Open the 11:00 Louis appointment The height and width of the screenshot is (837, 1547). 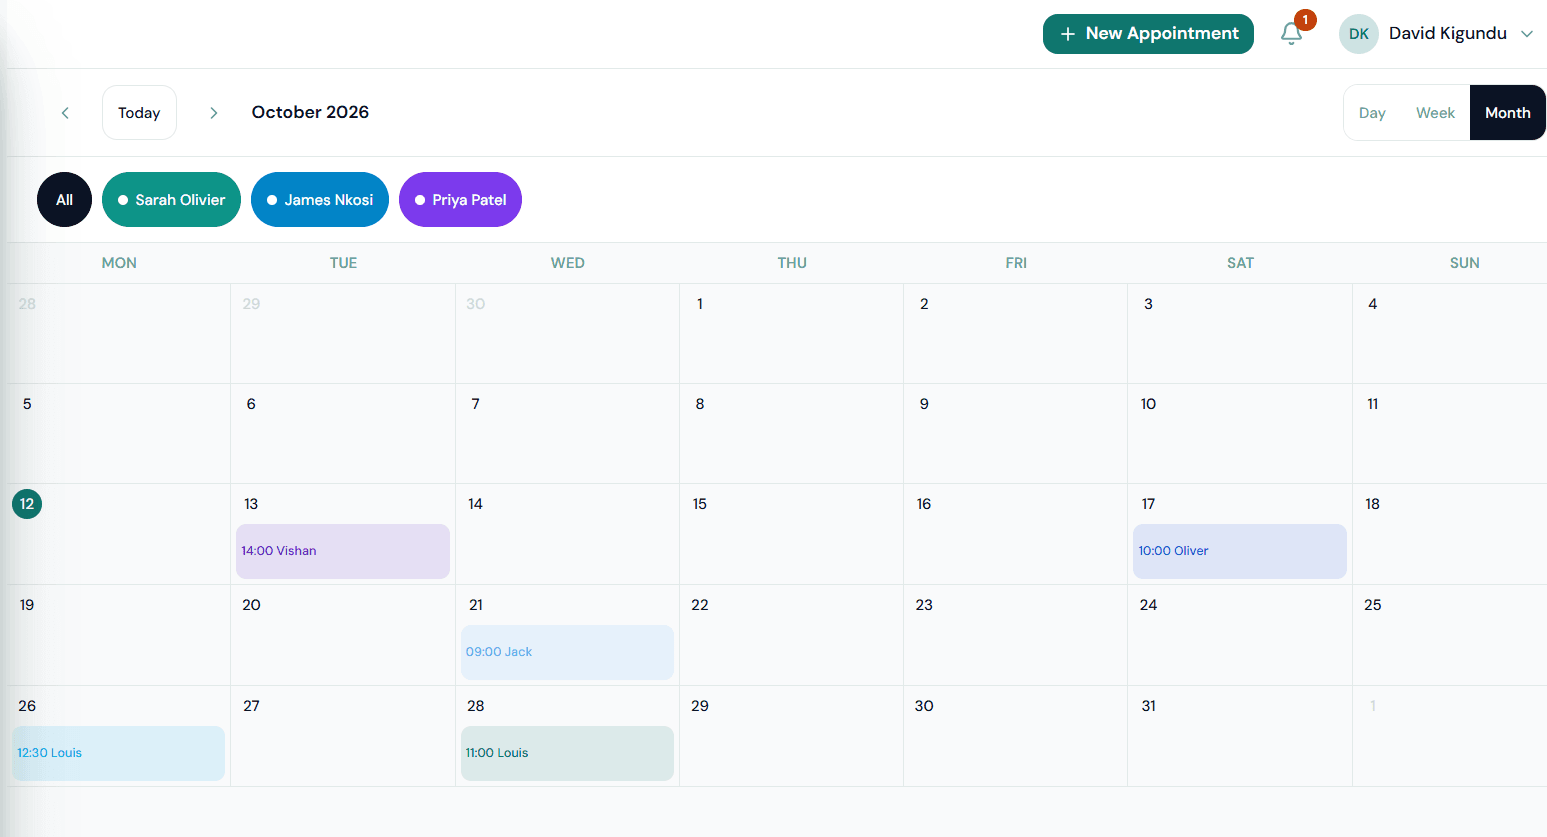[x=567, y=753]
